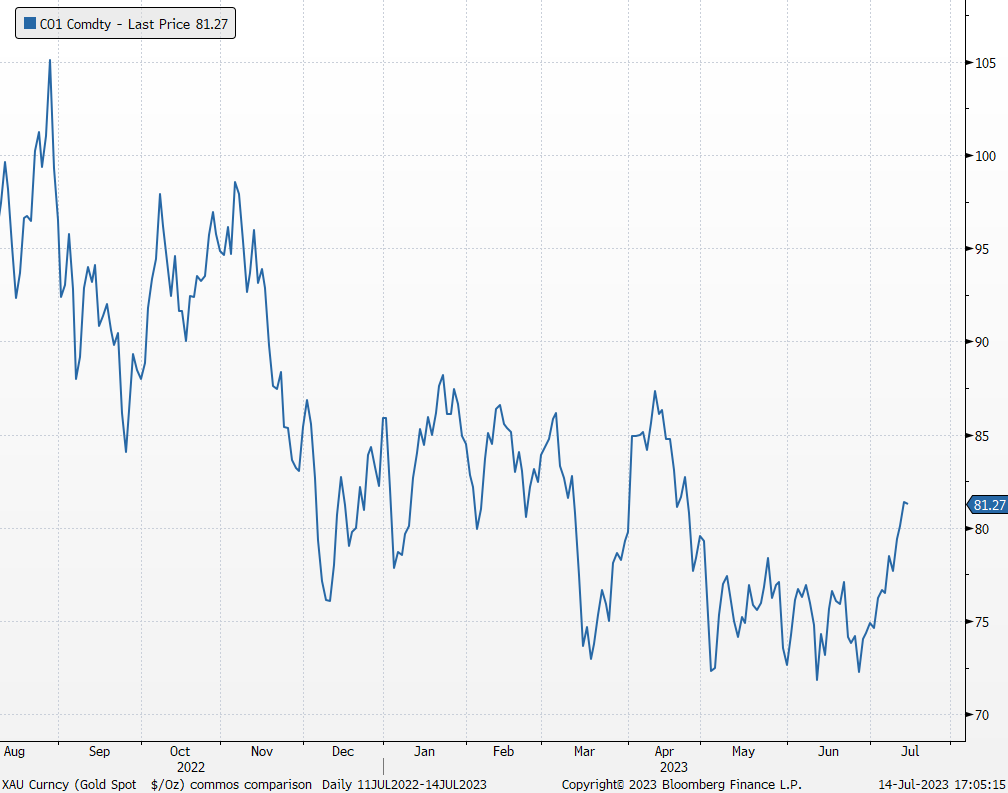
Task: Click the Mar month axis label
Action: coord(584,751)
